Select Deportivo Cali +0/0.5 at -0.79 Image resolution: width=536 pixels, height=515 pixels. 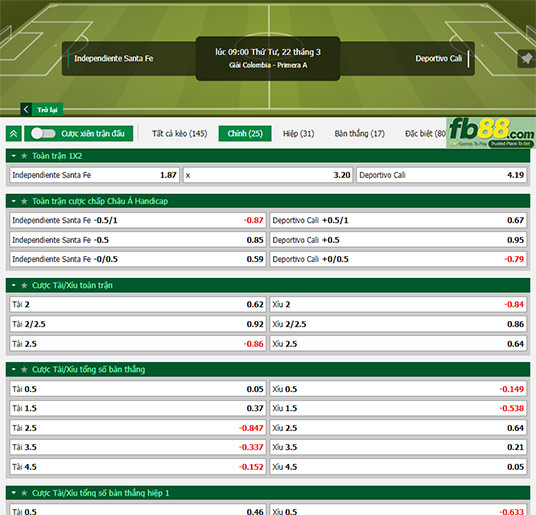click(x=398, y=259)
